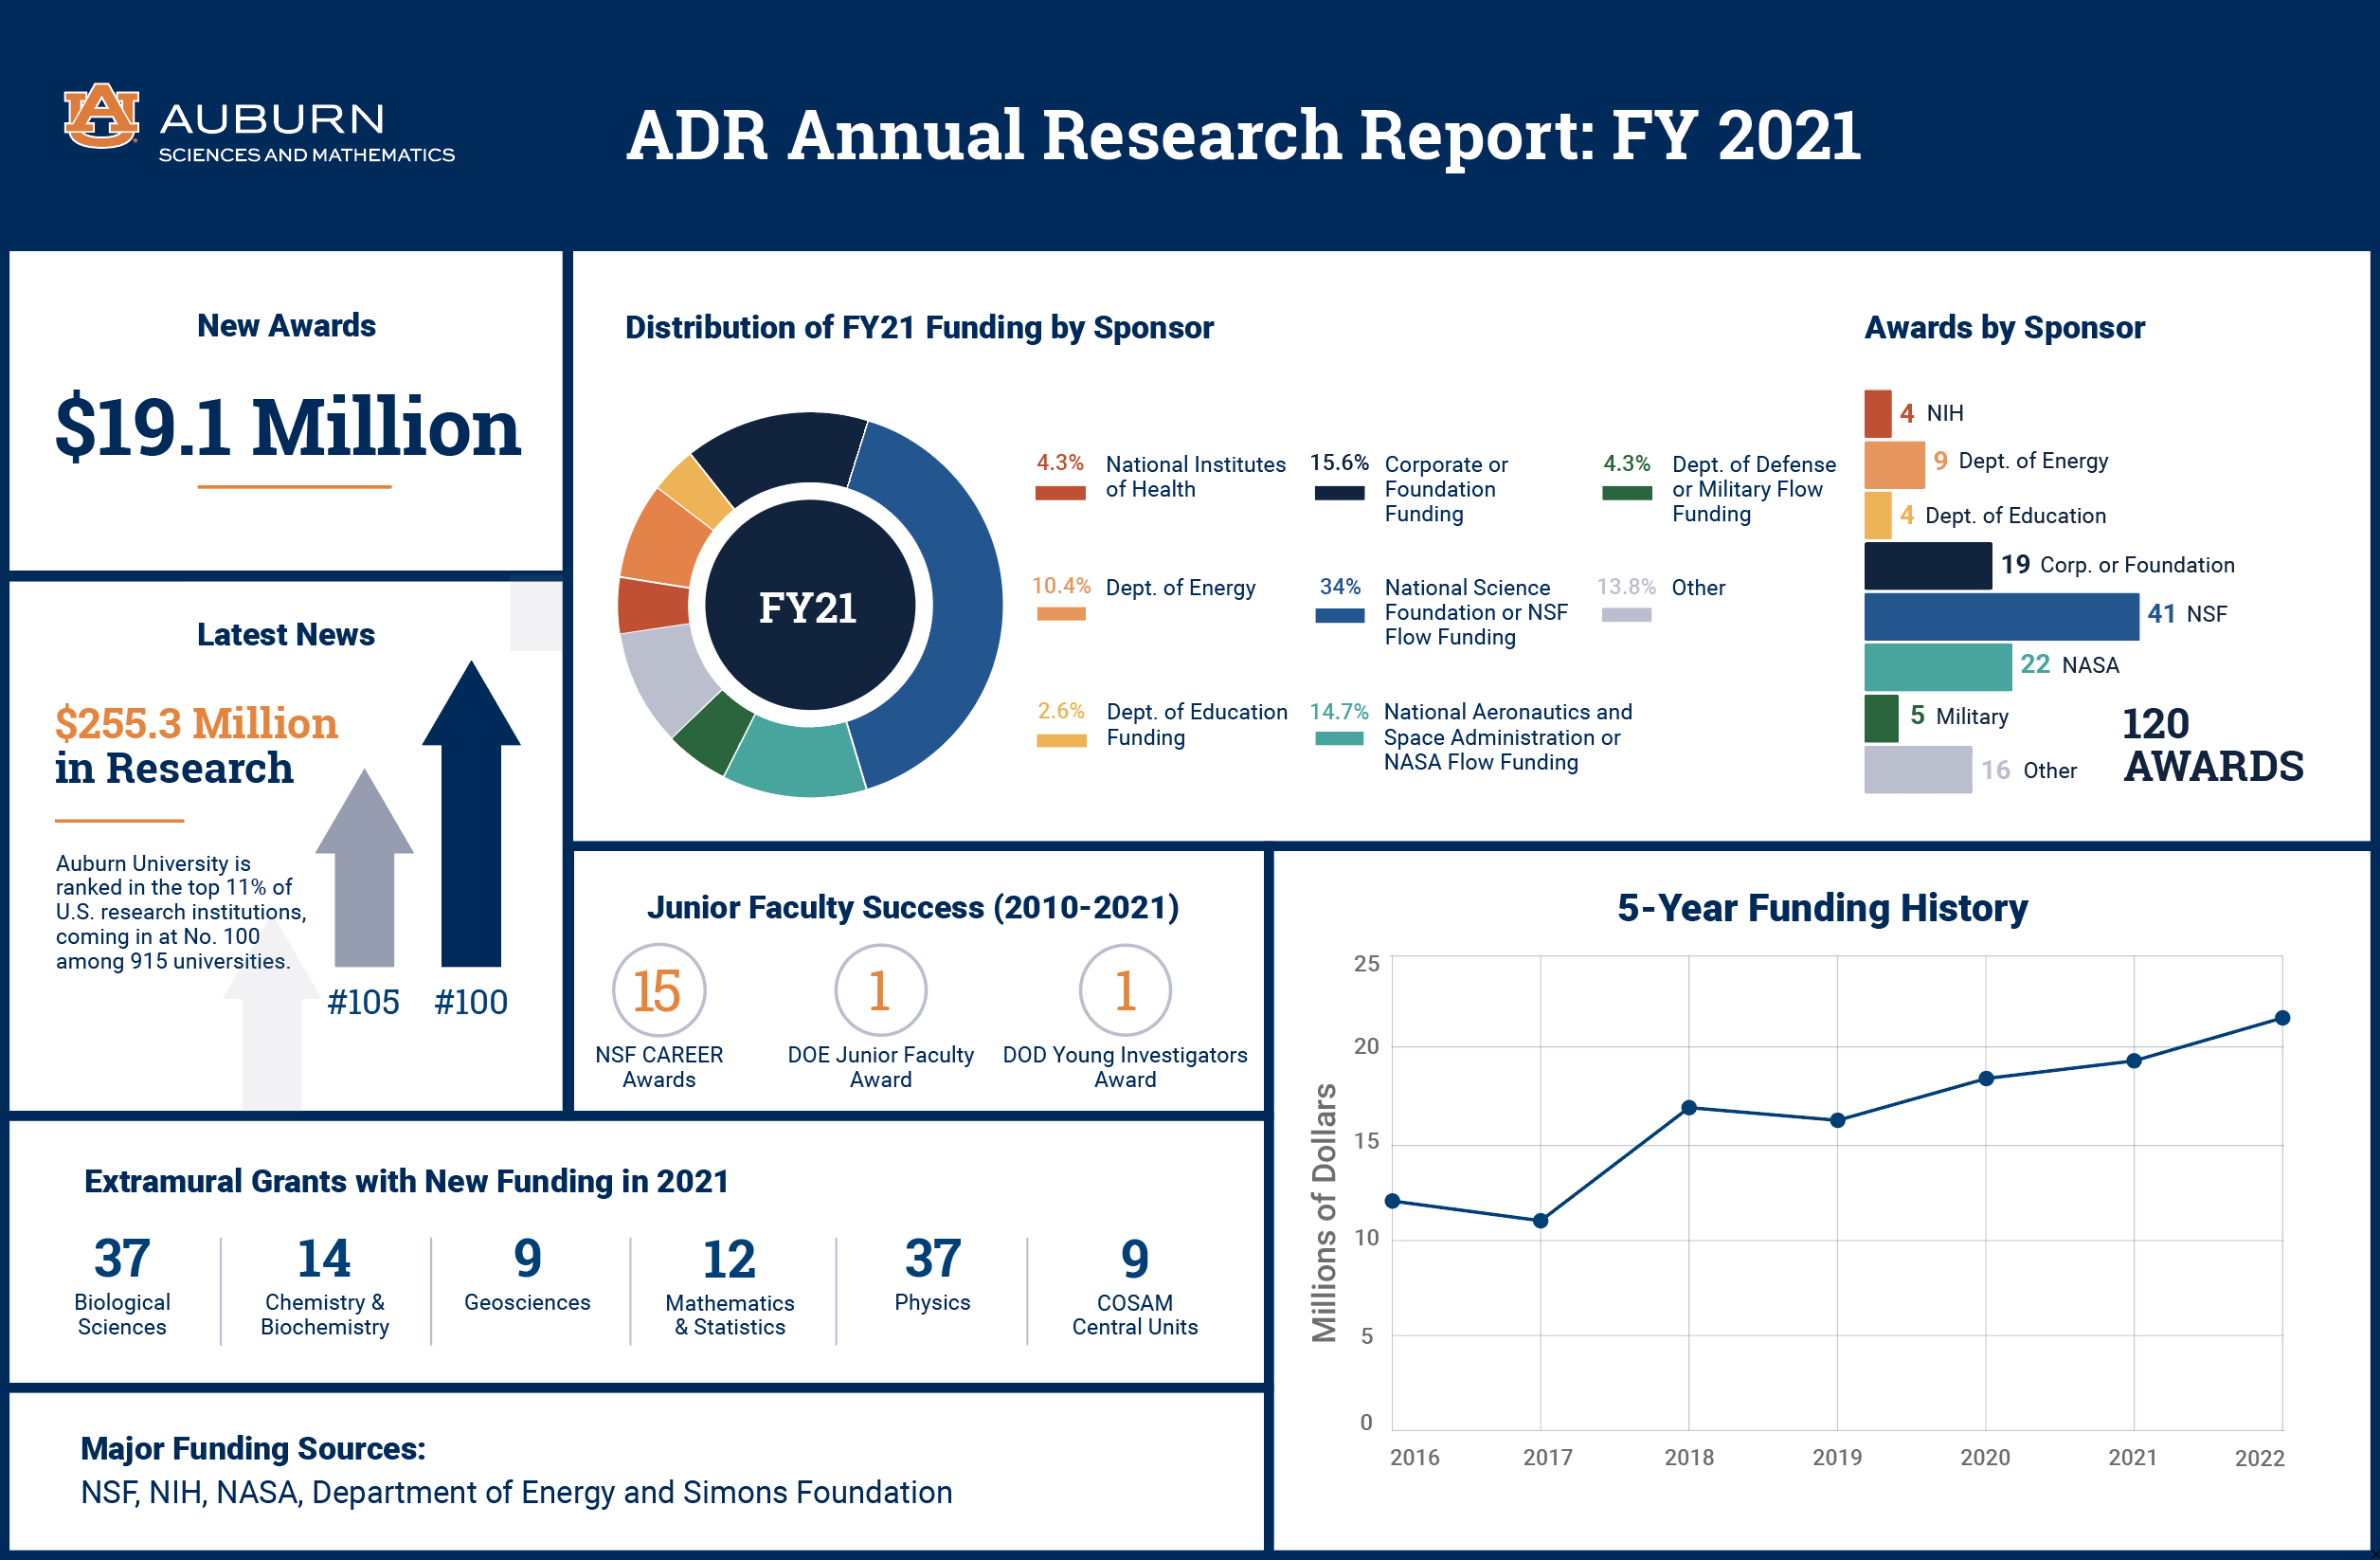Click the 2017 data point on funding history
The height and width of the screenshot is (1560, 2380).
click(1540, 1220)
